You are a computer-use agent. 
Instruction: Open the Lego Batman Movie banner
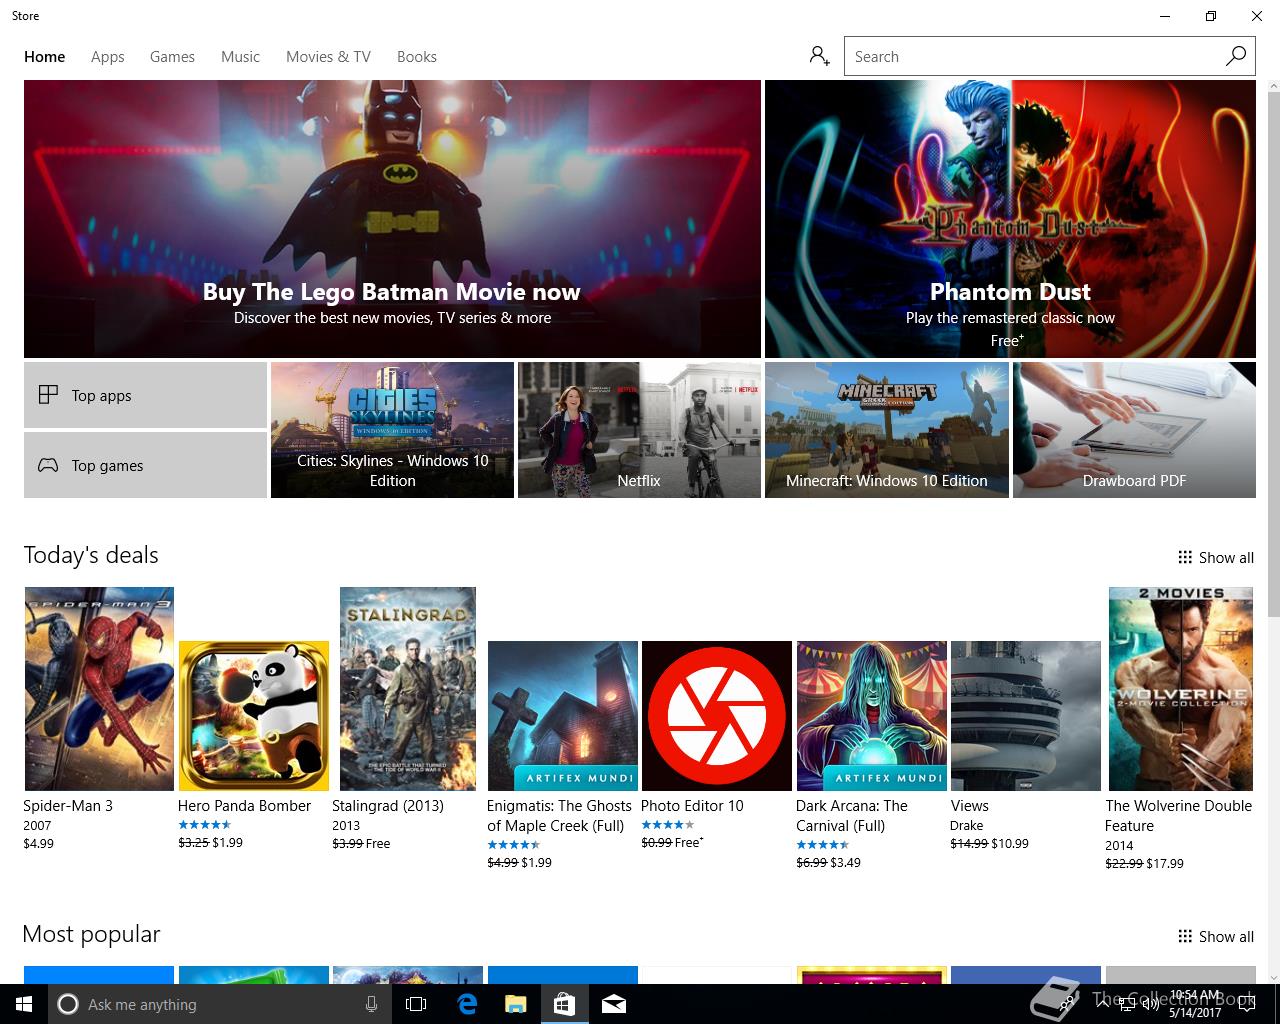point(392,219)
